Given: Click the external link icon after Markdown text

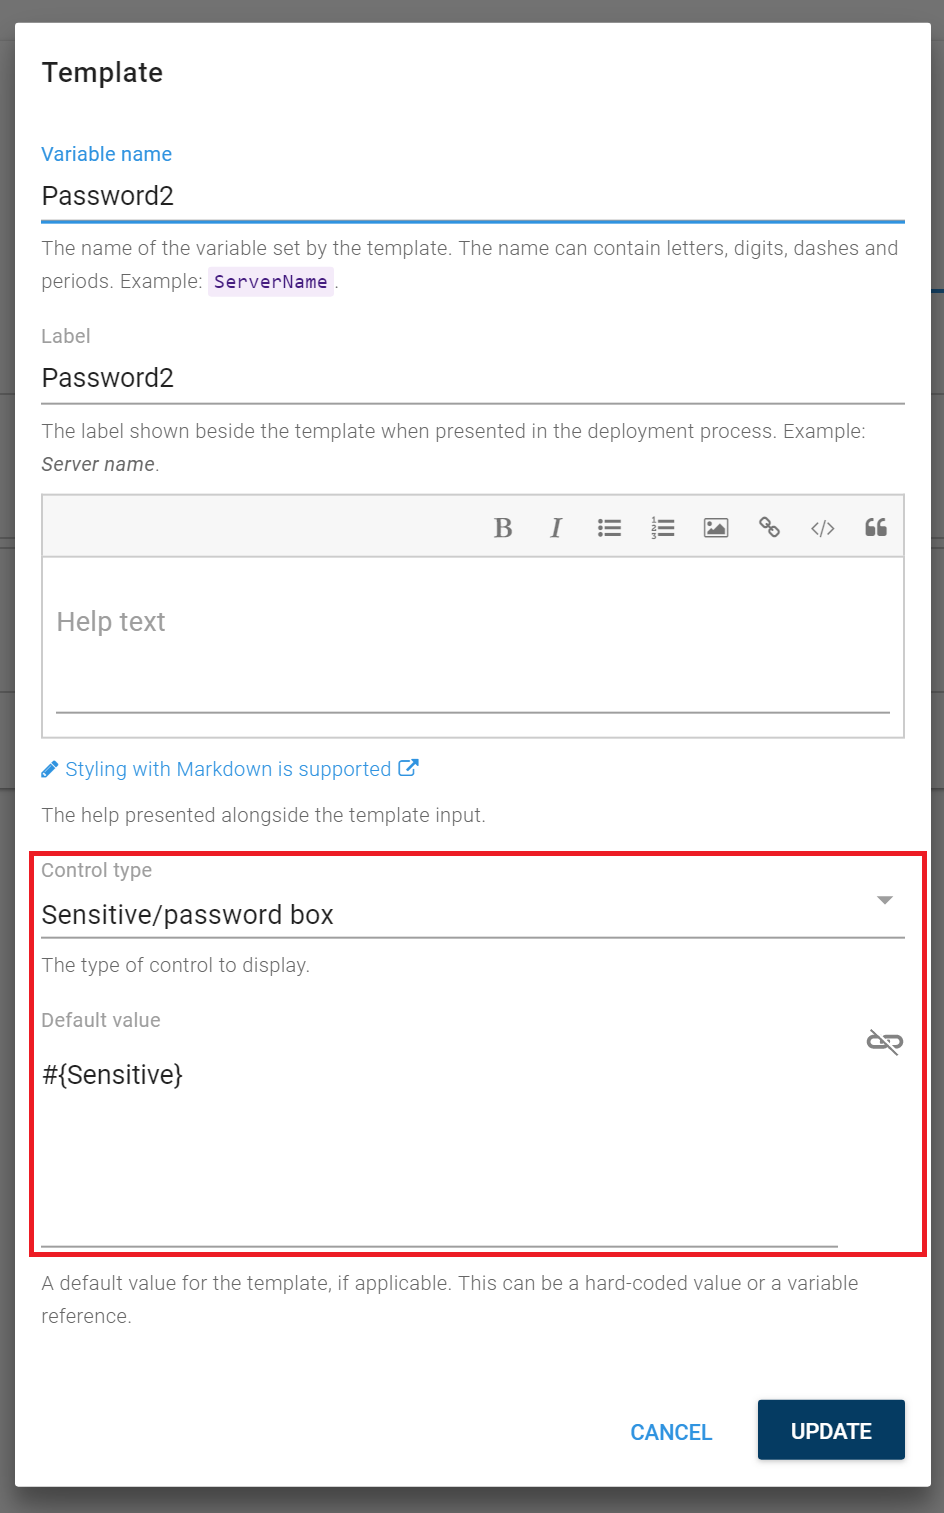Looking at the screenshot, I should pyautogui.click(x=408, y=768).
